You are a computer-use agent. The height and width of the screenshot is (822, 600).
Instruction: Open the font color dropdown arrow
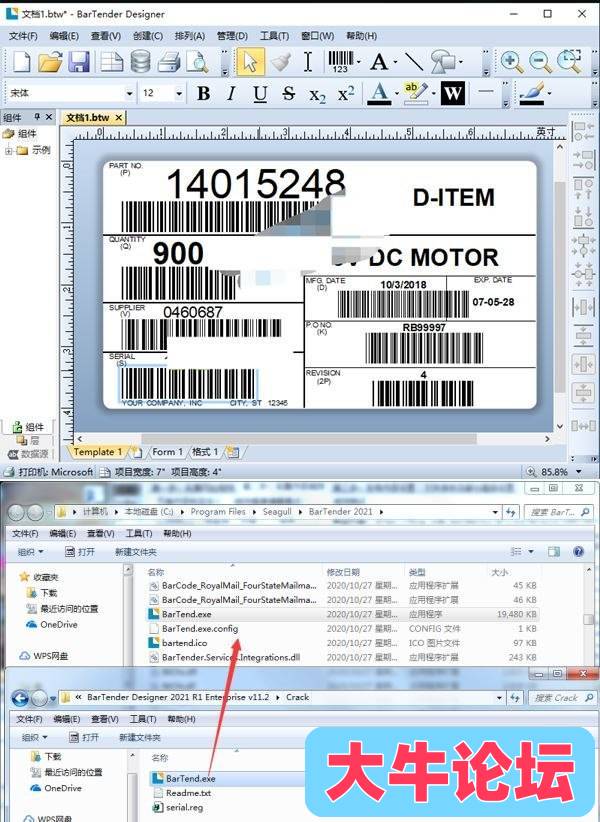[397, 94]
